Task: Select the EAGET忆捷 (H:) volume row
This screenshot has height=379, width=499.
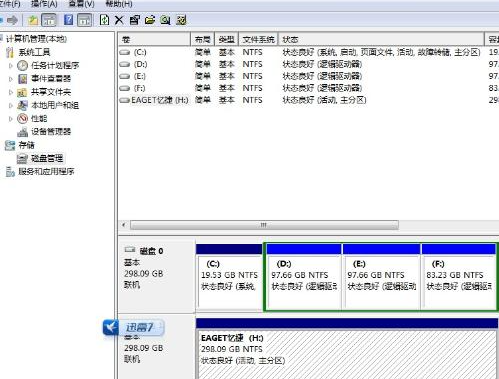Action: coord(308,100)
